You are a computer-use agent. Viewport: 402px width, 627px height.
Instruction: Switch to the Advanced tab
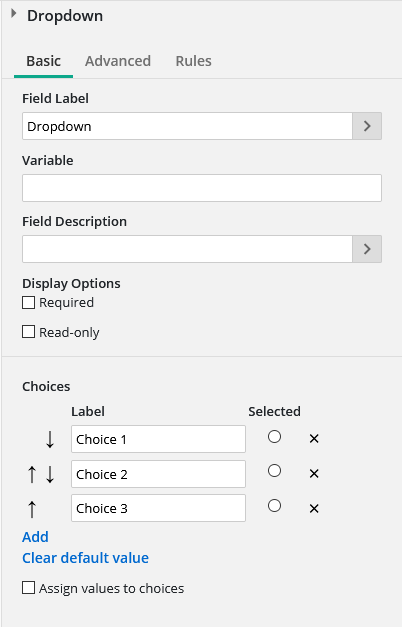pos(118,61)
